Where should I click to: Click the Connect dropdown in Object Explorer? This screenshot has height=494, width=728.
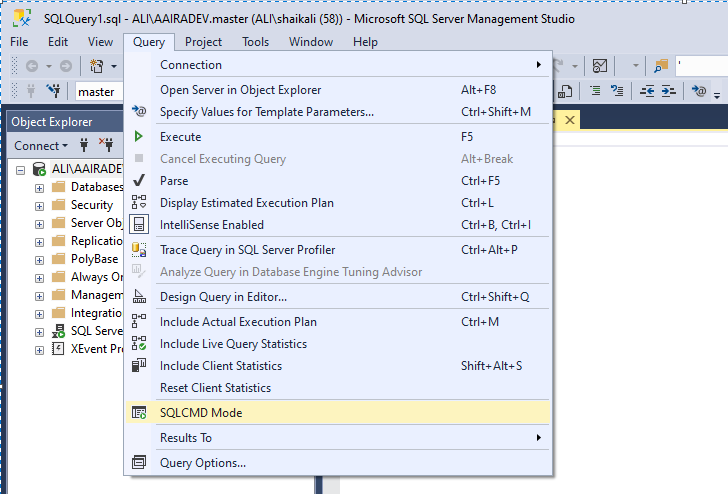click(41, 146)
